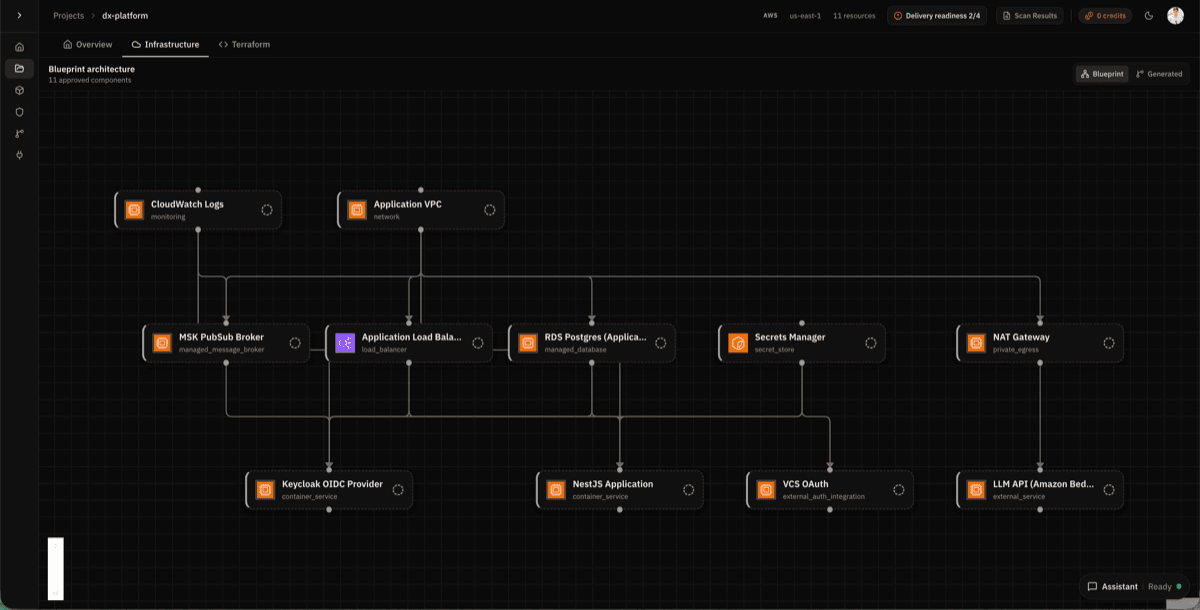This screenshot has width=1200, height=610.
Task: Click the dx-platform breadcrumb
Action: point(125,16)
